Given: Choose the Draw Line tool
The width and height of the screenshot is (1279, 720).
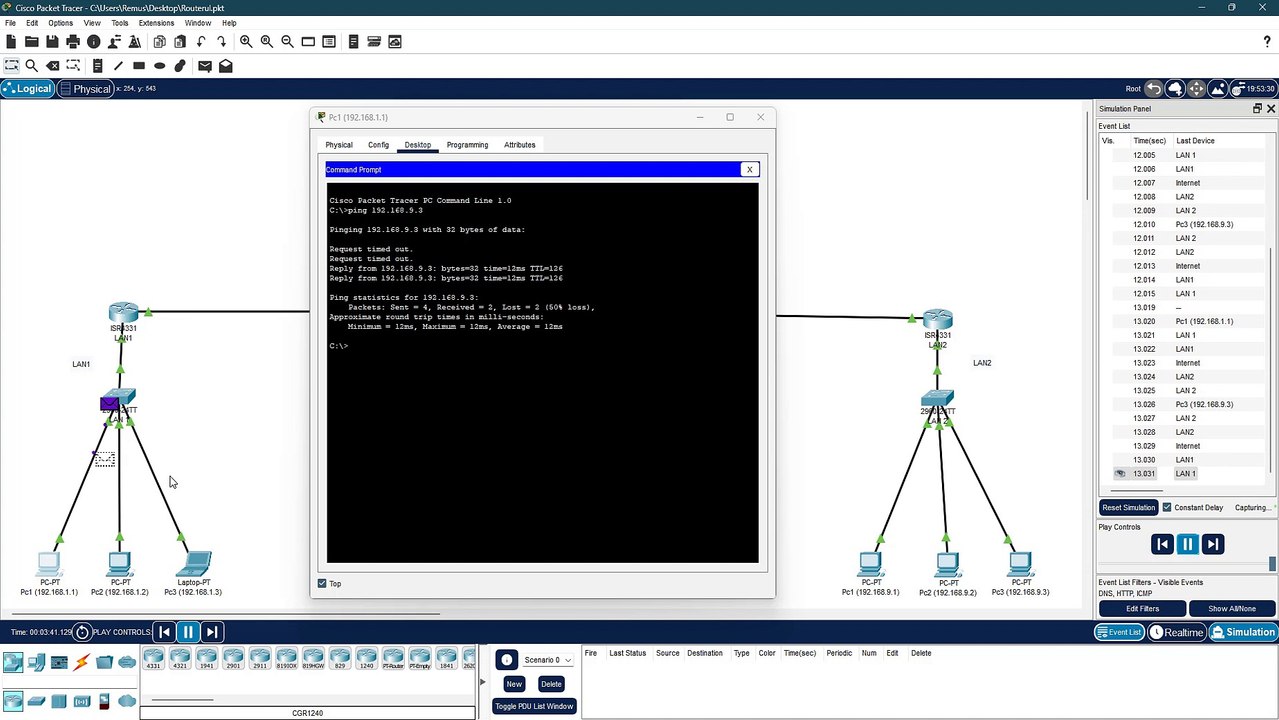Looking at the screenshot, I should click(x=118, y=66).
